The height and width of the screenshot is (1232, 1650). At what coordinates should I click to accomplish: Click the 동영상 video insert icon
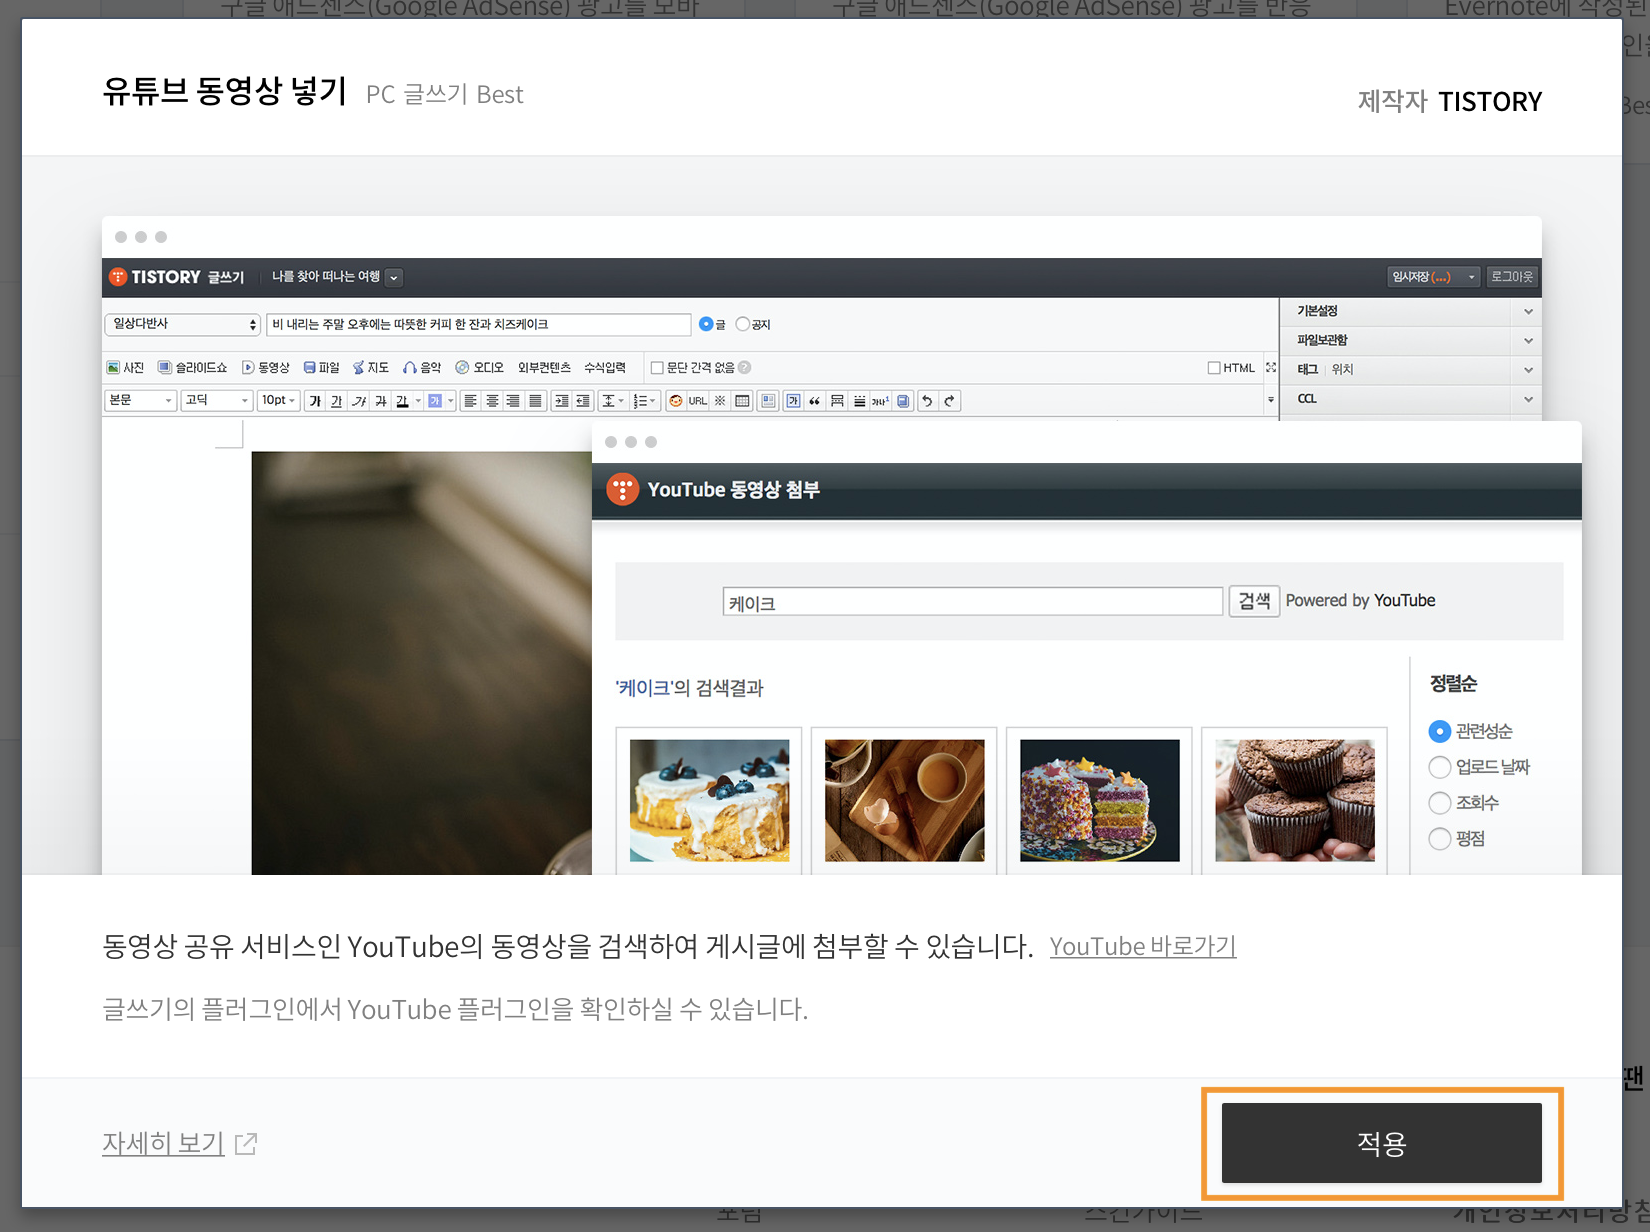click(x=265, y=368)
